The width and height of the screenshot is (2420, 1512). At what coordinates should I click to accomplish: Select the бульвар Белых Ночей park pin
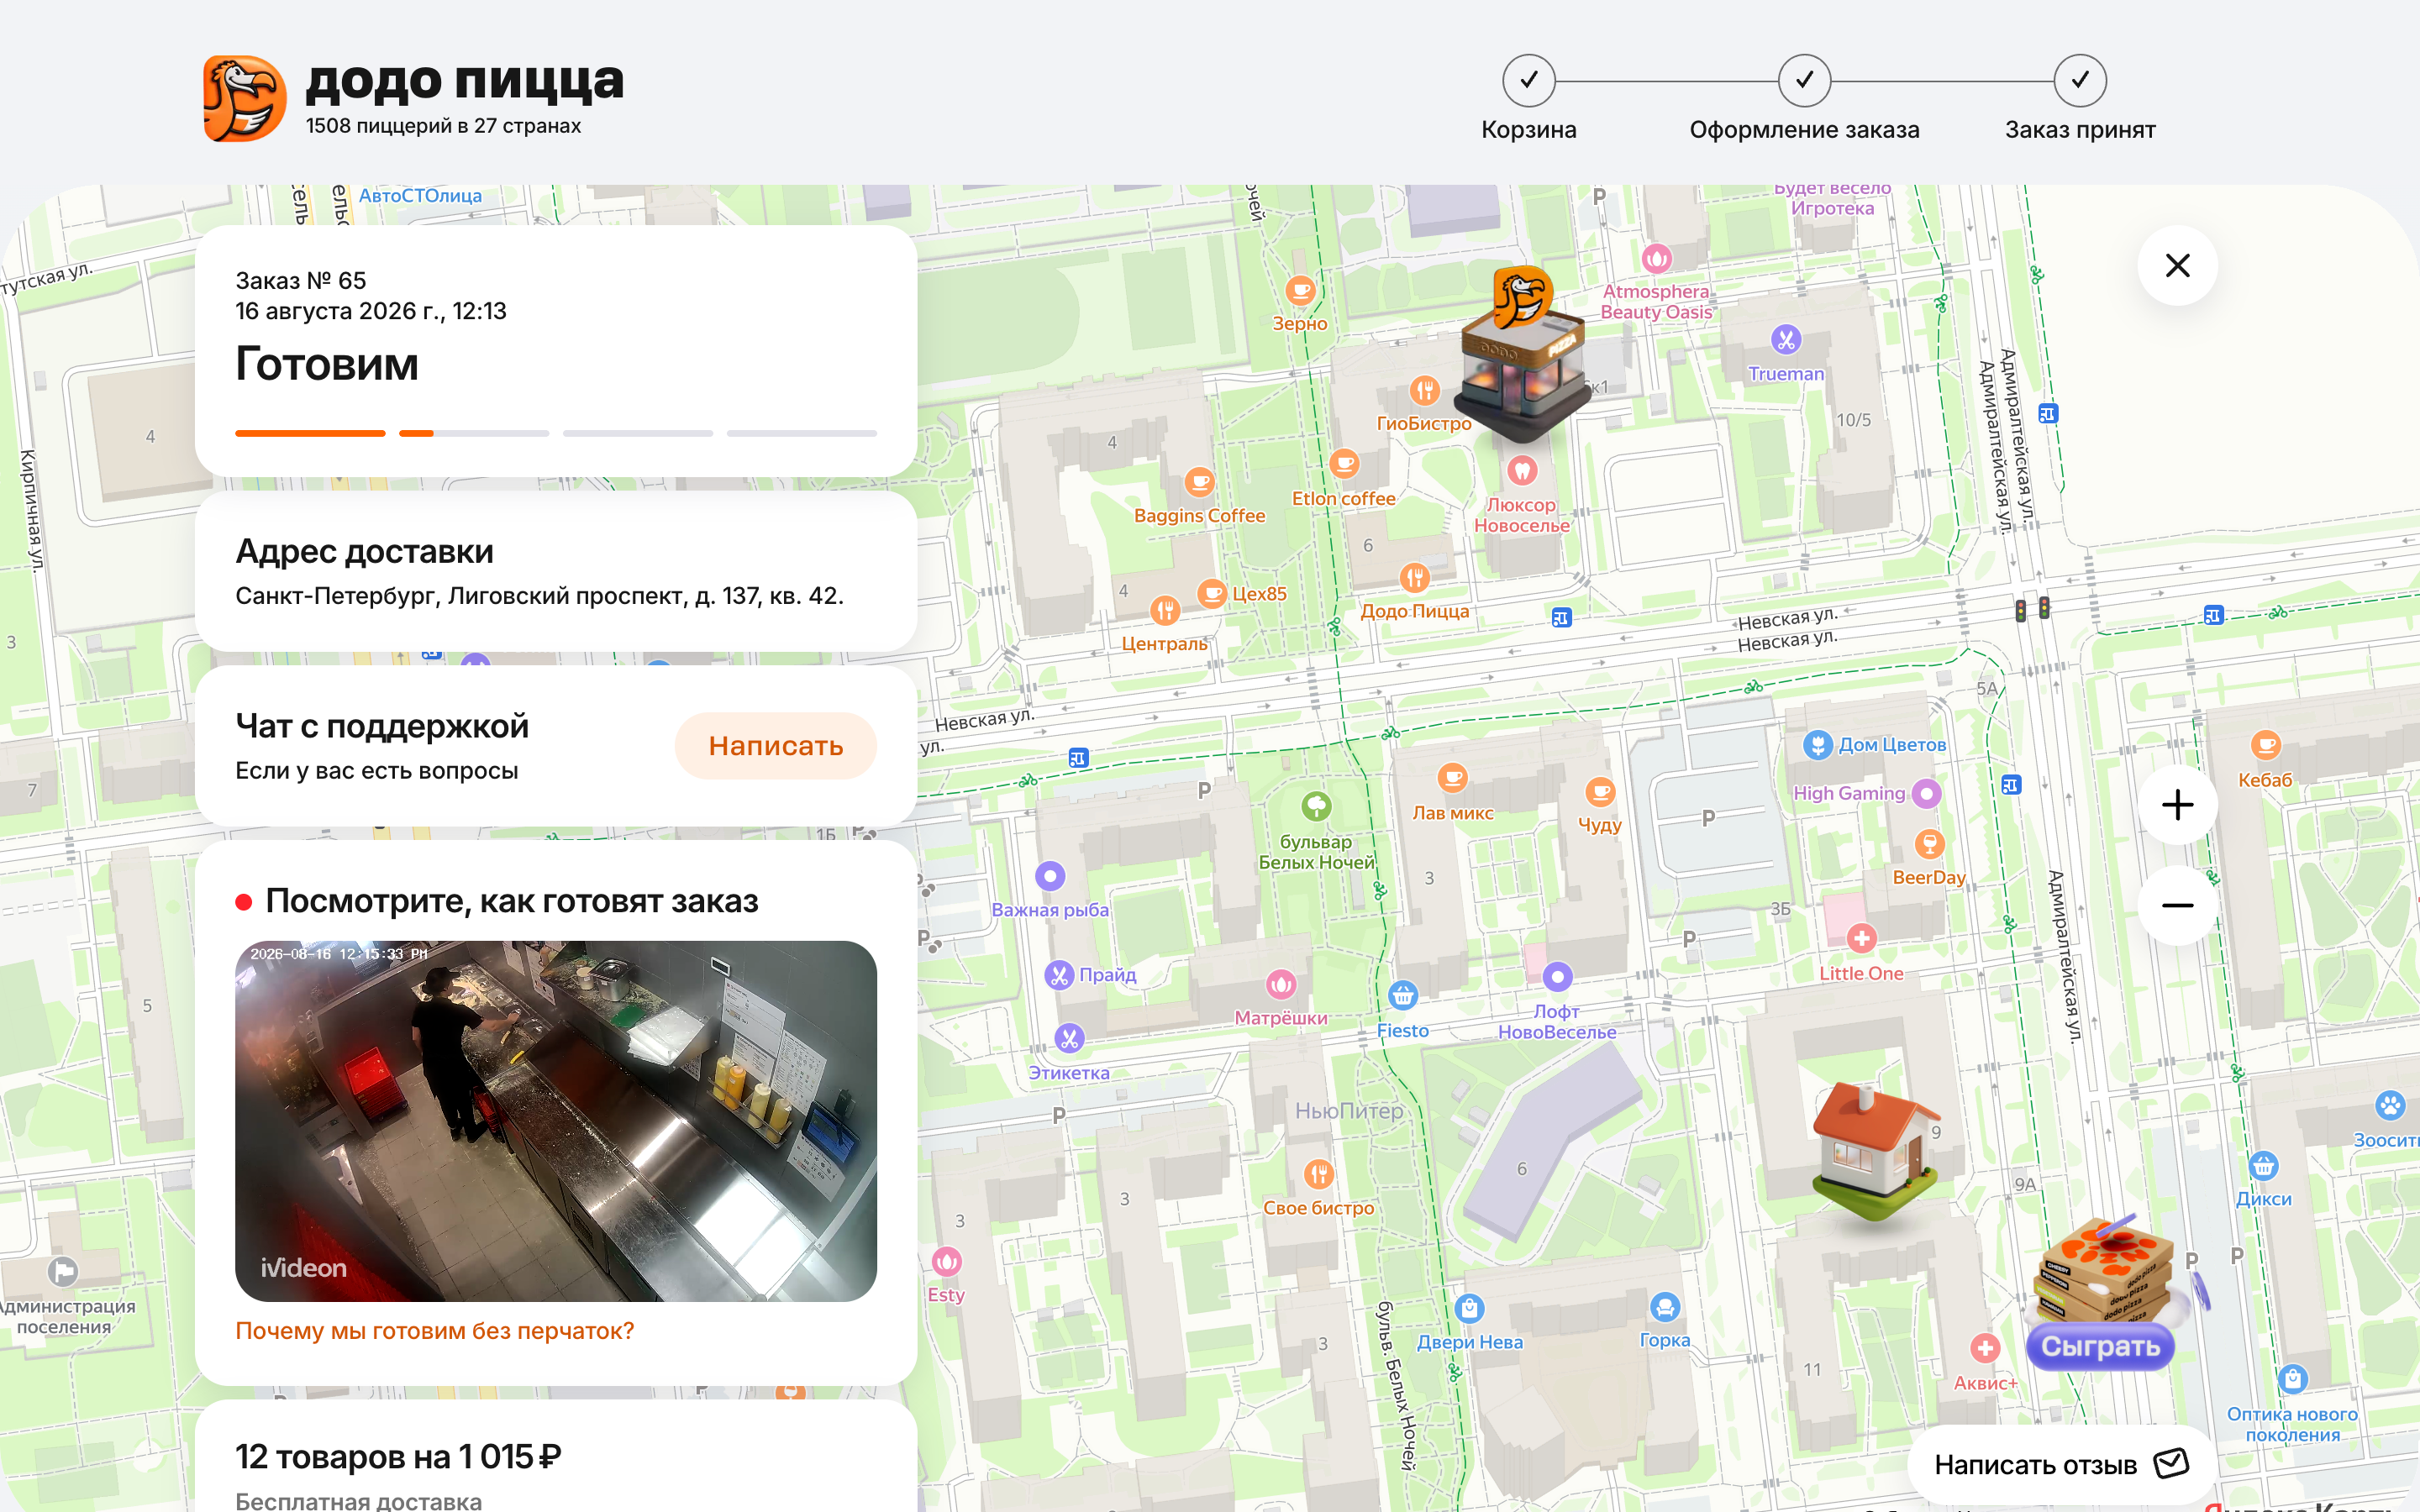click(x=1316, y=806)
